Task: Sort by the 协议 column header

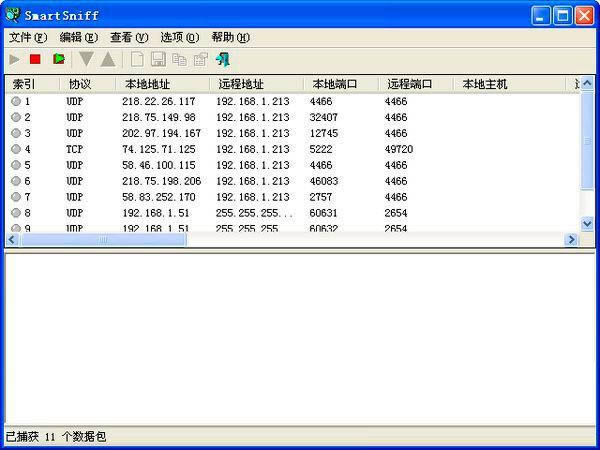Action: click(x=88, y=84)
